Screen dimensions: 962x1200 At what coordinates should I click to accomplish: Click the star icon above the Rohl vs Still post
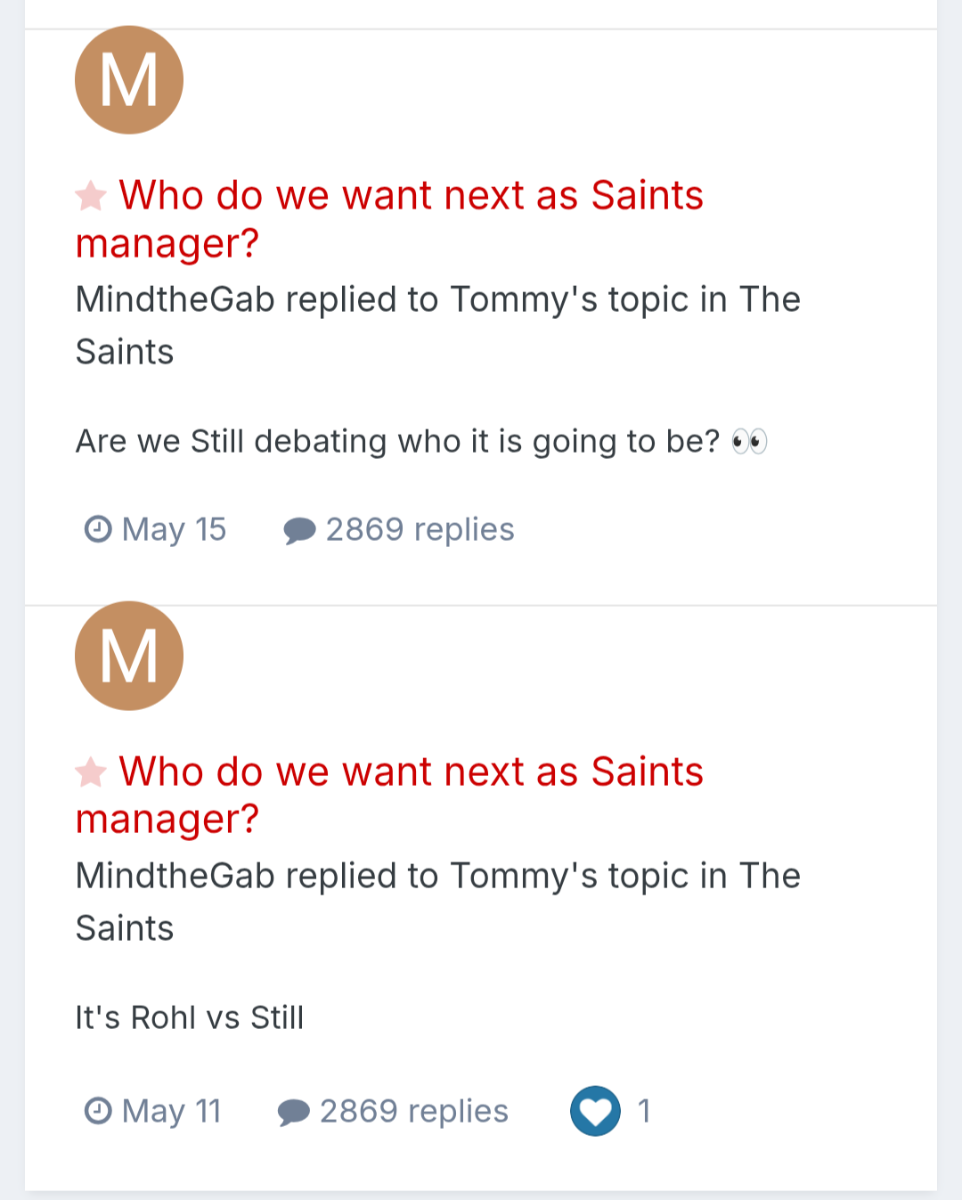(91, 772)
